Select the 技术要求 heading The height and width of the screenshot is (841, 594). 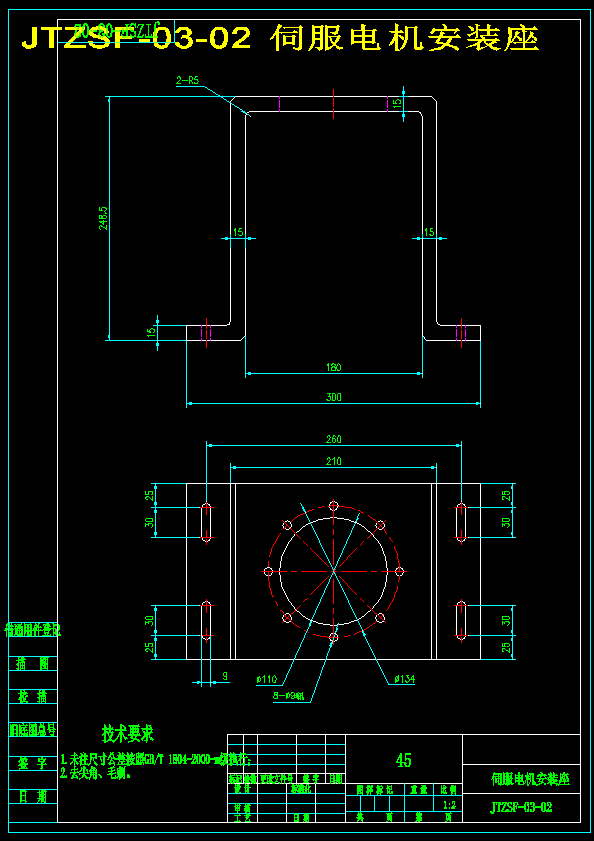[128, 733]
